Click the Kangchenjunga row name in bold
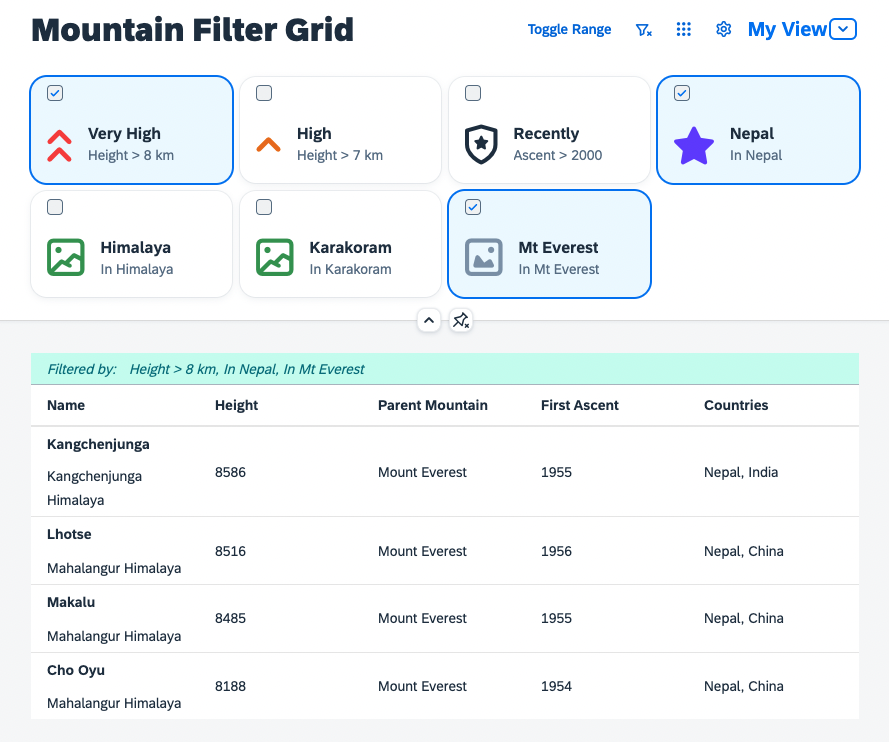The image size is (889, 742). 98,444
